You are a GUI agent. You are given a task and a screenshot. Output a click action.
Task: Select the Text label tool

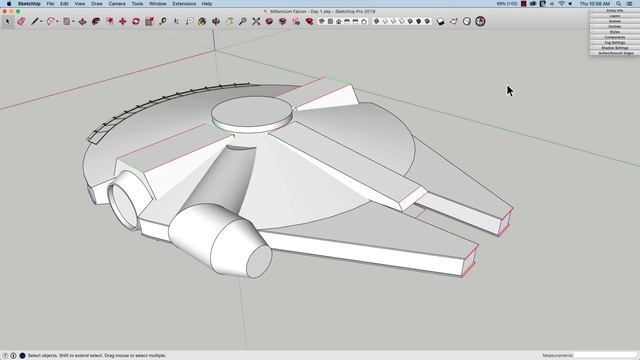tap(190, 21)
